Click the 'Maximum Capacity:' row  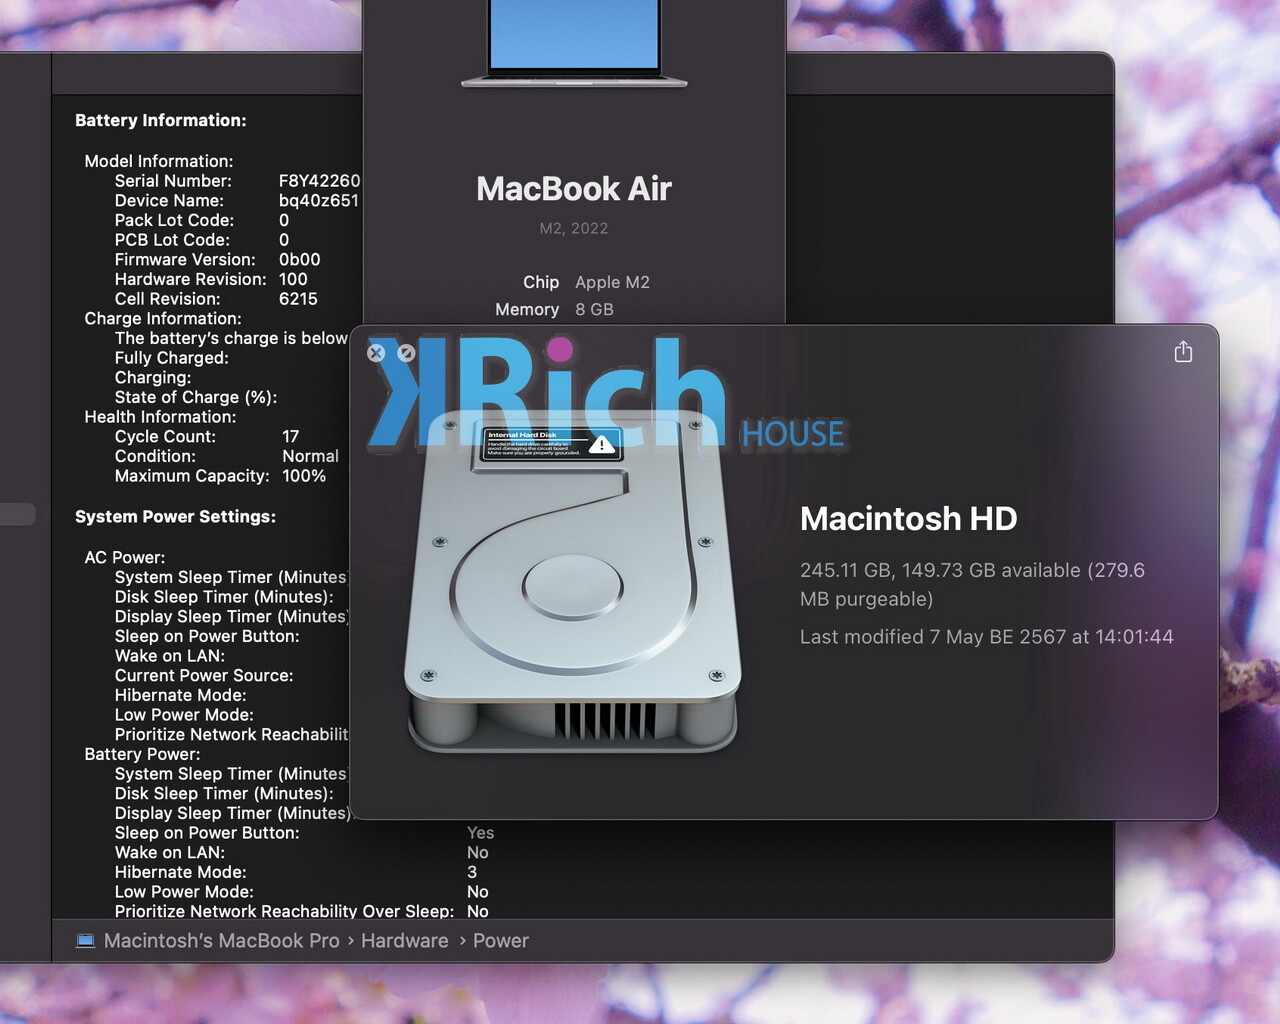click(x=220, y=476)
